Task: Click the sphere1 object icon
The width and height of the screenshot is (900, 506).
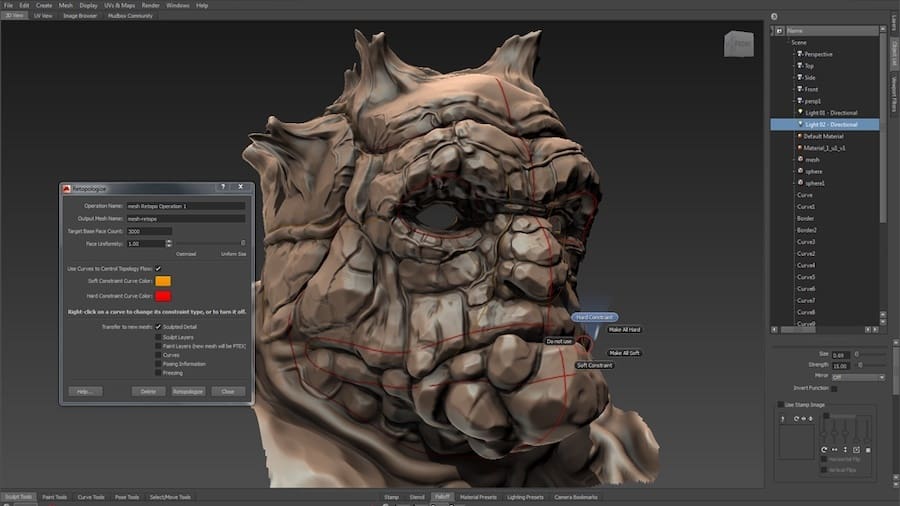Action: pos(800,182)
